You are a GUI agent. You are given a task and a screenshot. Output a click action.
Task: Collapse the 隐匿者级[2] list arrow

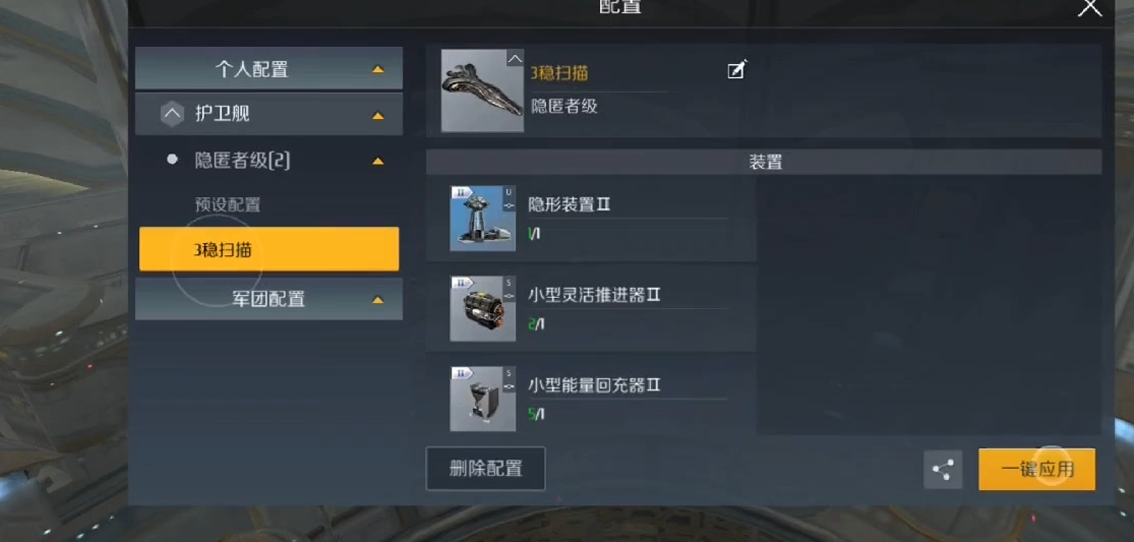pos(377,161)
